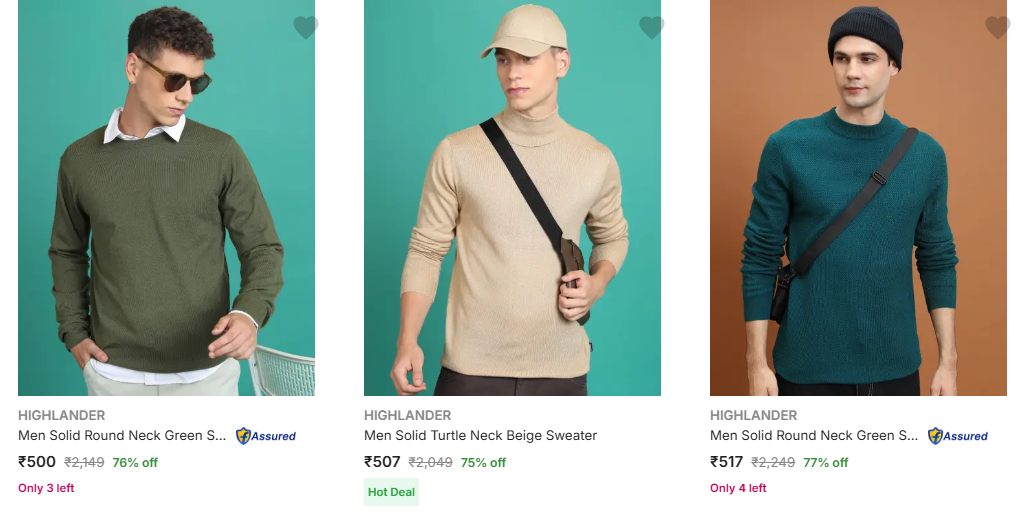Screen dimensions: 1030x513
Task: Open first Men Solid Round Neck Green title
Action: click(122, 436)
